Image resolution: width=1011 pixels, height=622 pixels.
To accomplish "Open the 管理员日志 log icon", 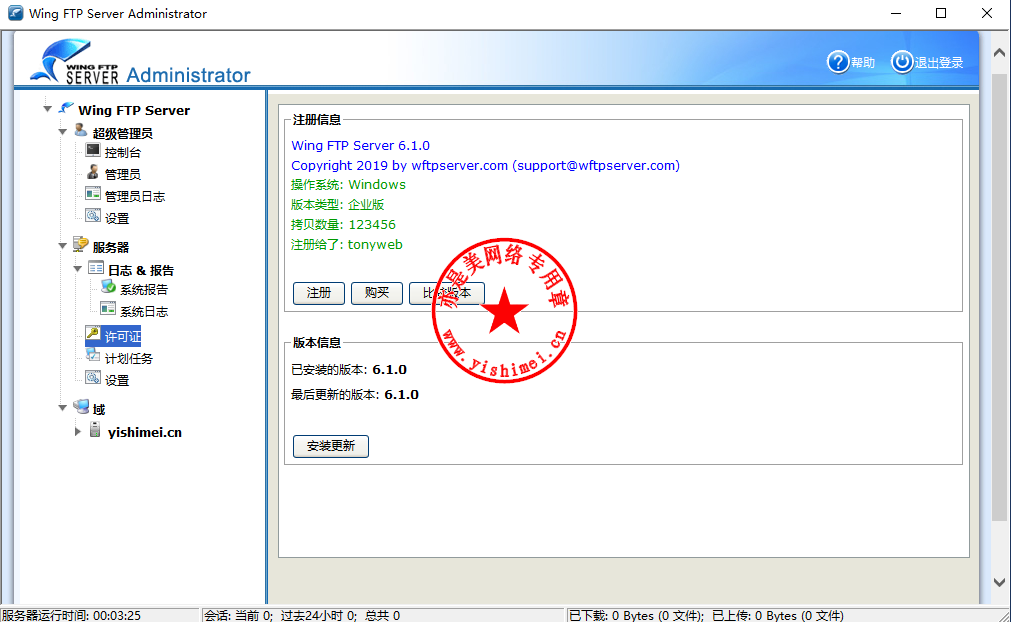I will pos(93,194).
